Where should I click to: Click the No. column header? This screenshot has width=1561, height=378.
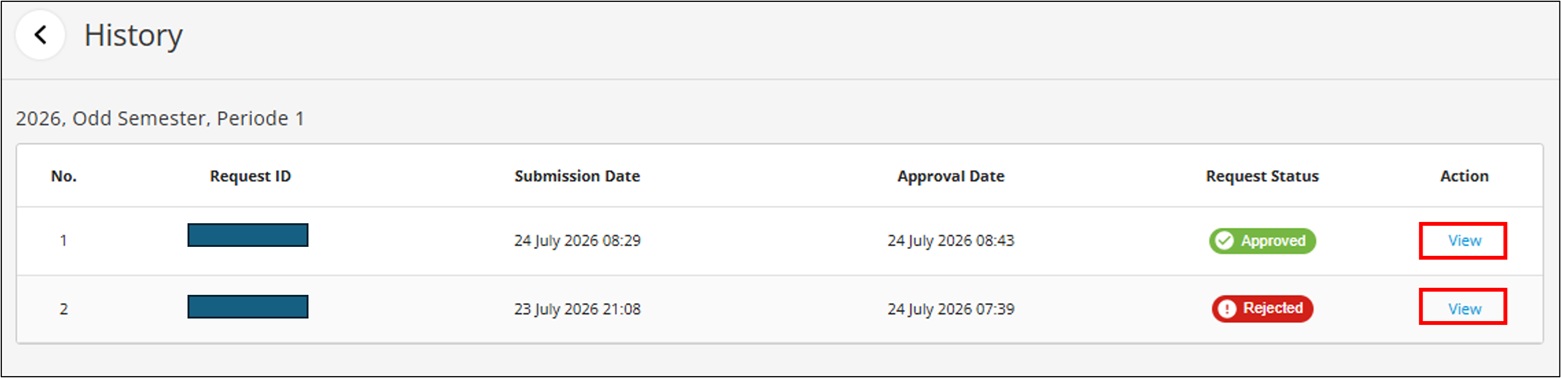click(x=64, y=176)
